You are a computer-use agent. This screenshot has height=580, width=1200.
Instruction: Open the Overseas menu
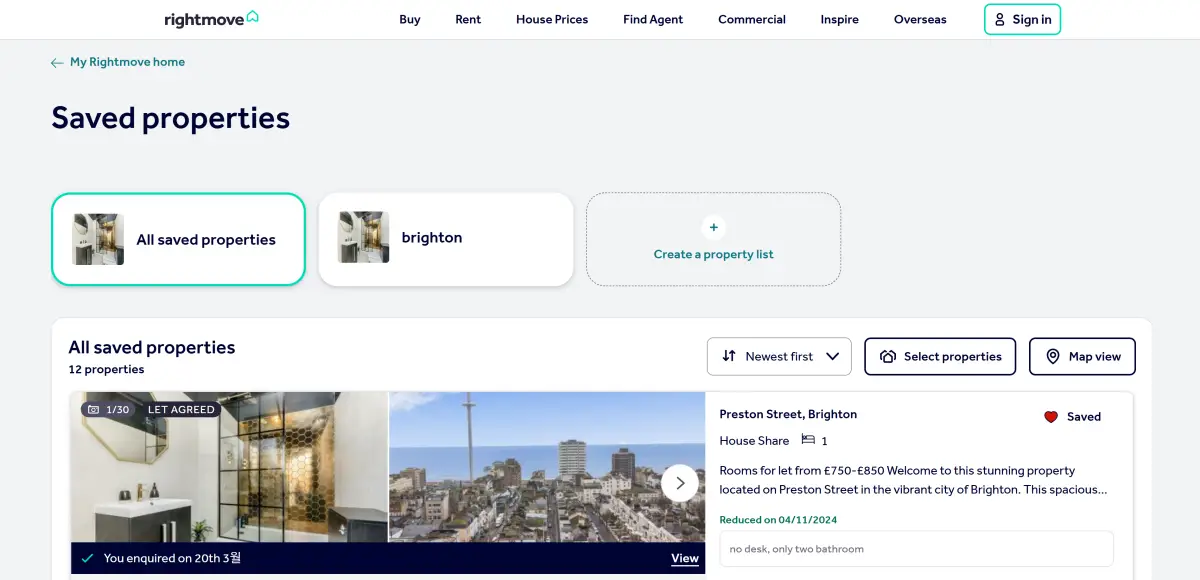(920, 19)
